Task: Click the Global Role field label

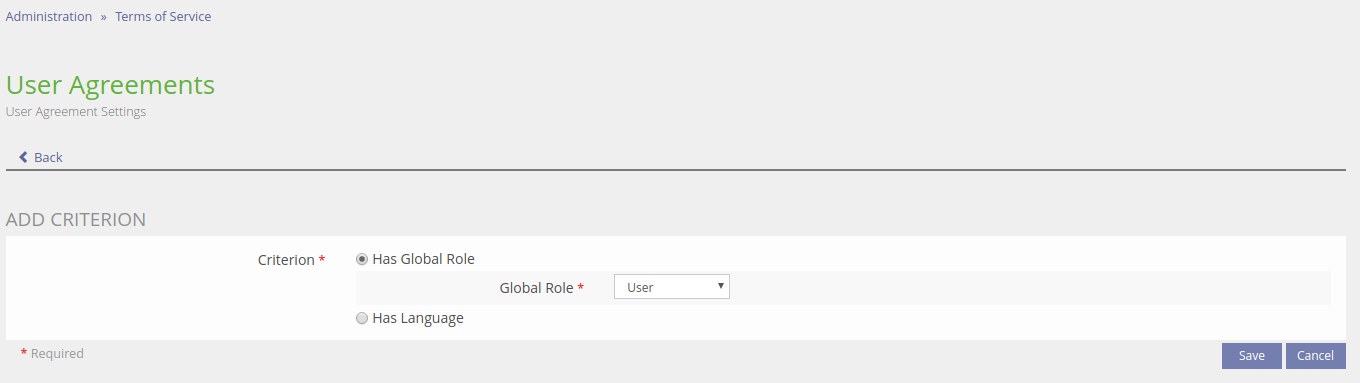Action: click(537, 288)
